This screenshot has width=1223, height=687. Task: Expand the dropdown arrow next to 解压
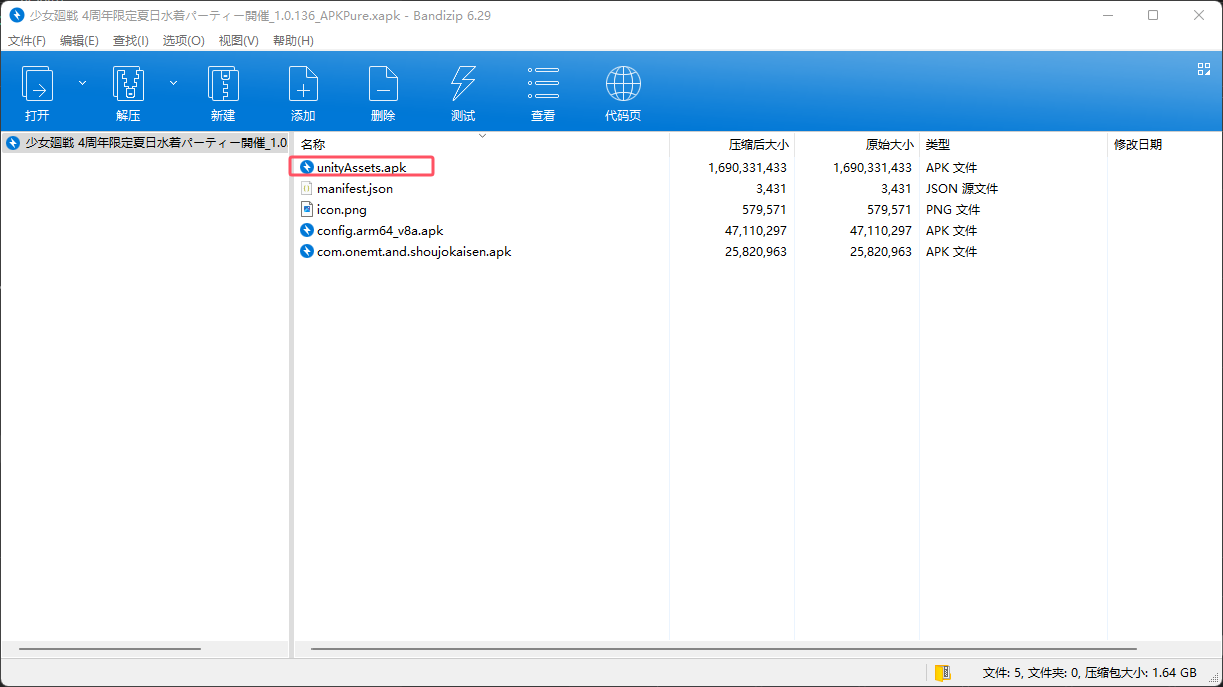pyautogui.click(x=173, y=83)
